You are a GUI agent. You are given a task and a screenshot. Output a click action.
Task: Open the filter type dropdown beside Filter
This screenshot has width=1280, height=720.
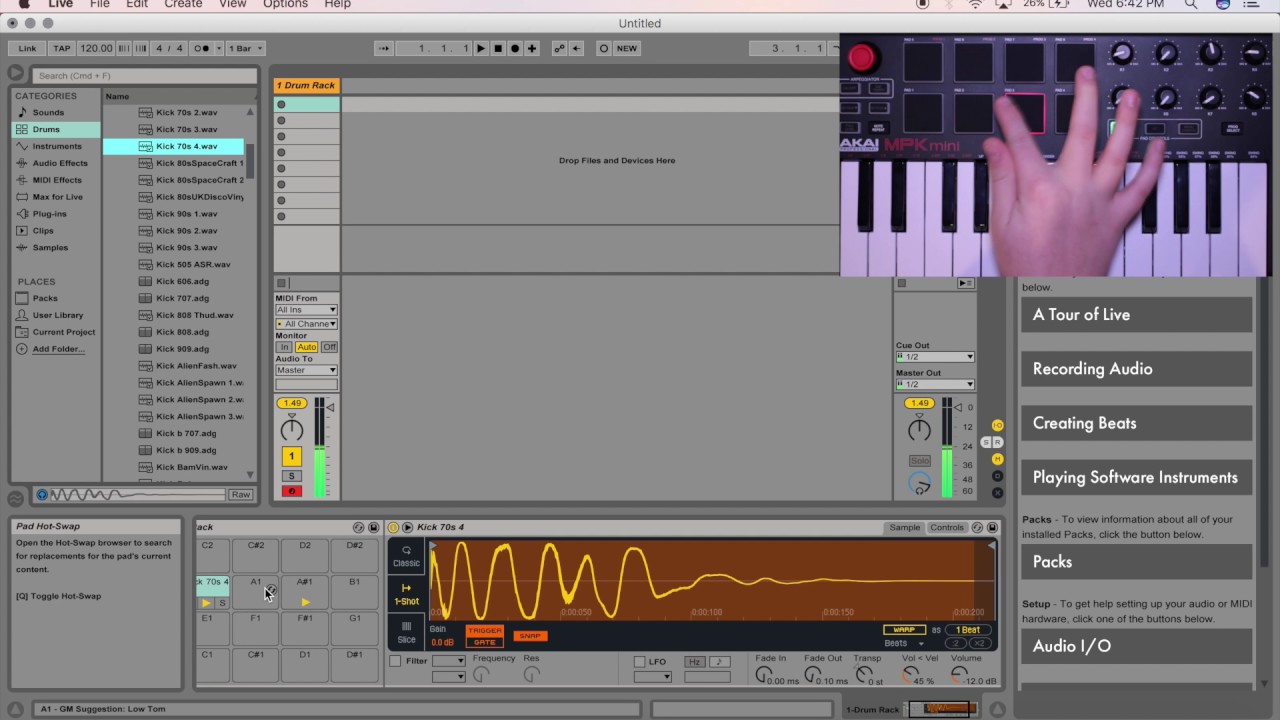click(448, 661)
